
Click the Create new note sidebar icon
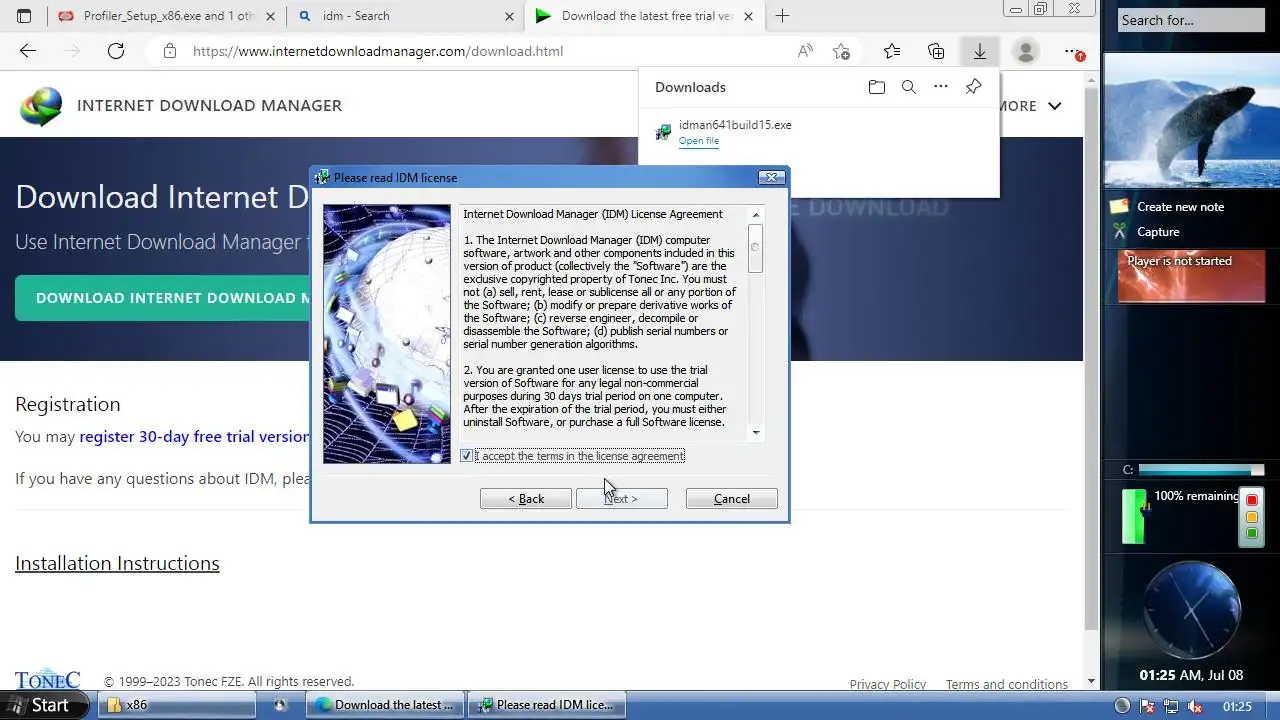click(x=1119, y=206)
